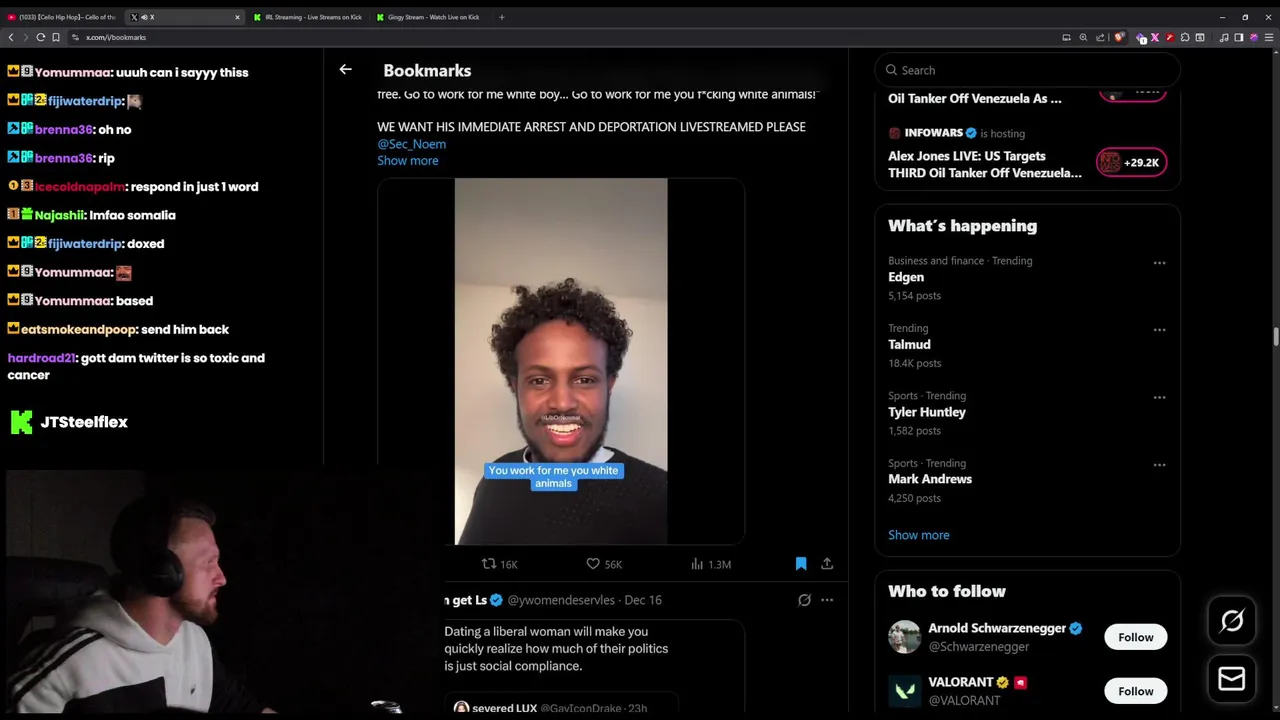Viewport: 1280px width, 720px height.
Task: Click browser back button
Action: coord(11,37)
